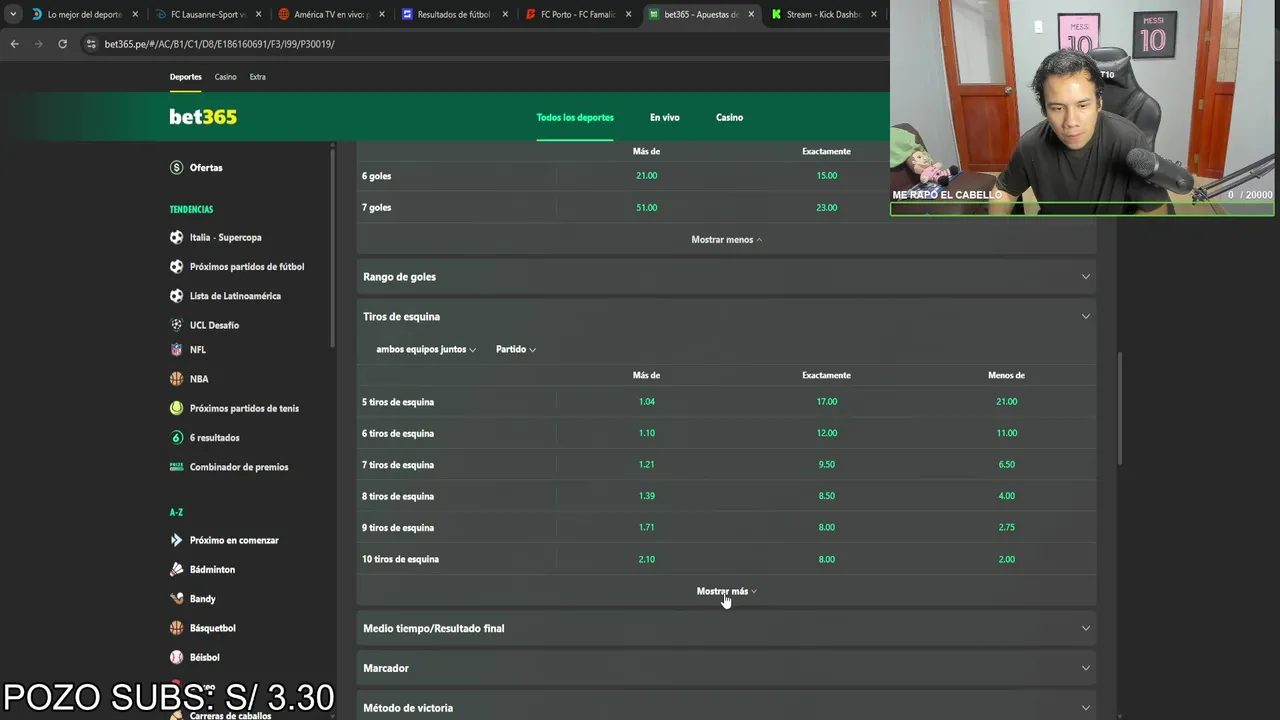This screenshot has width=1280, height=720.
Task: Click the Bádminton shuttlecock icon
Action: point(177,569)
